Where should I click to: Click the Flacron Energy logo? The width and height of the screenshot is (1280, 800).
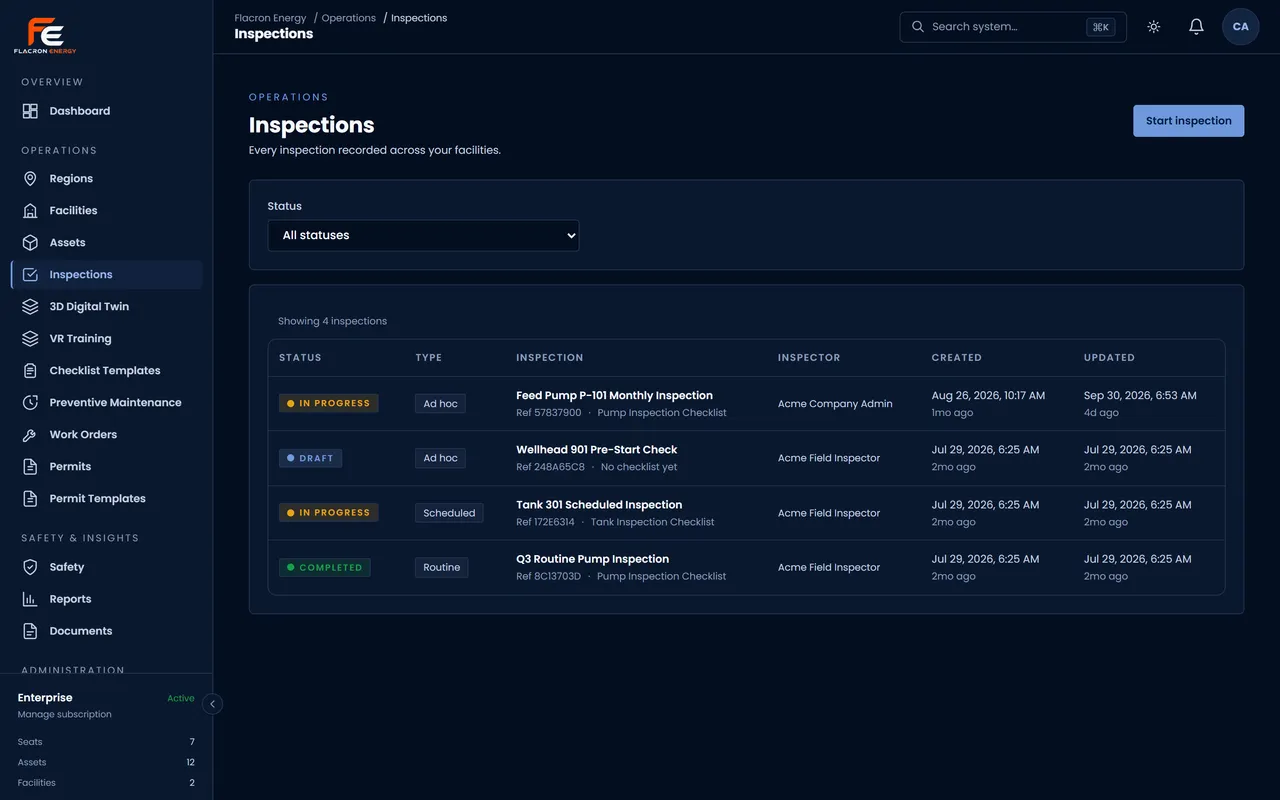coord(45,36)
